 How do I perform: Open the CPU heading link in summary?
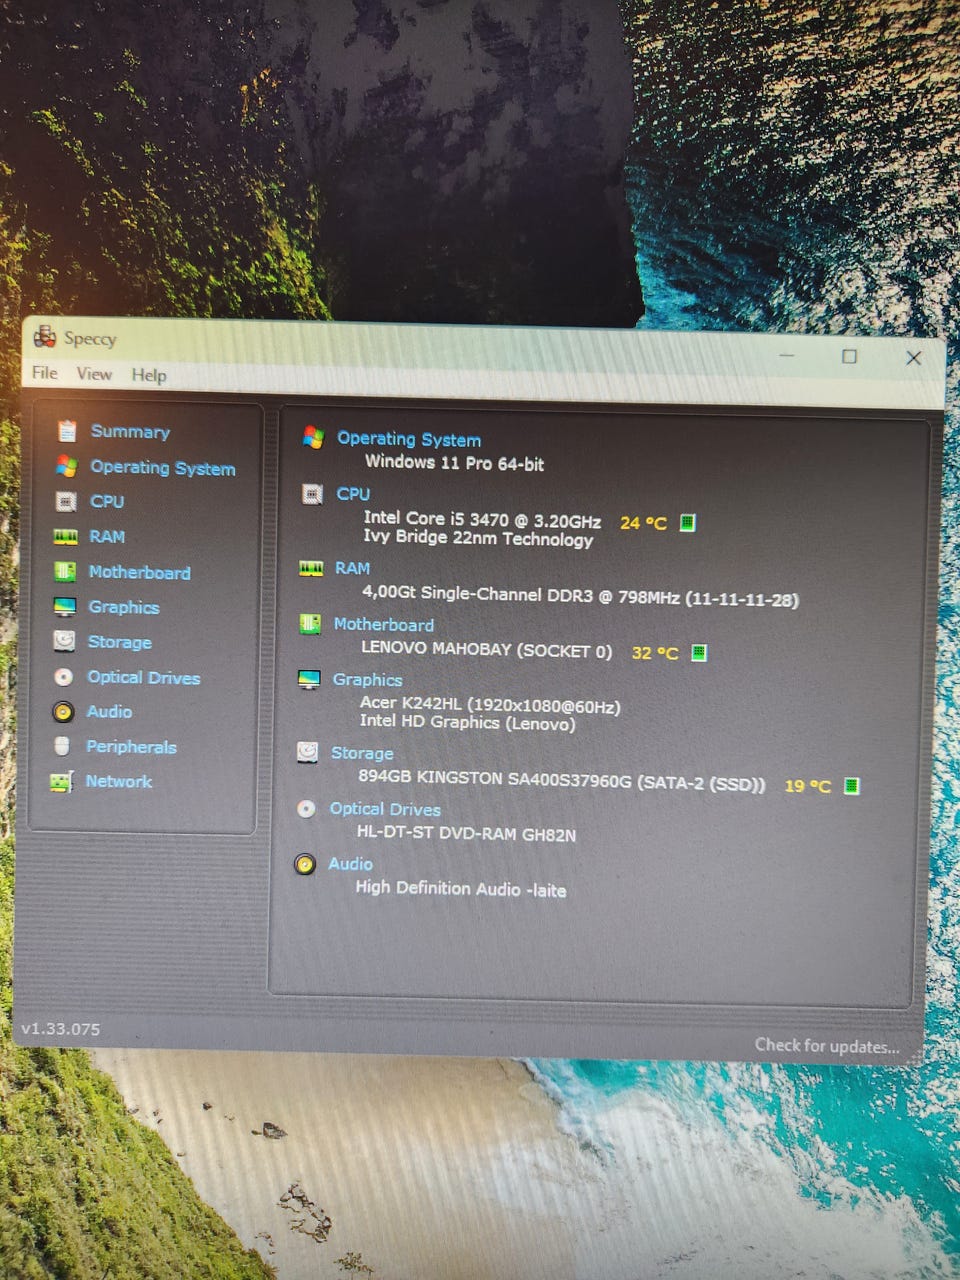coord(353,494)
